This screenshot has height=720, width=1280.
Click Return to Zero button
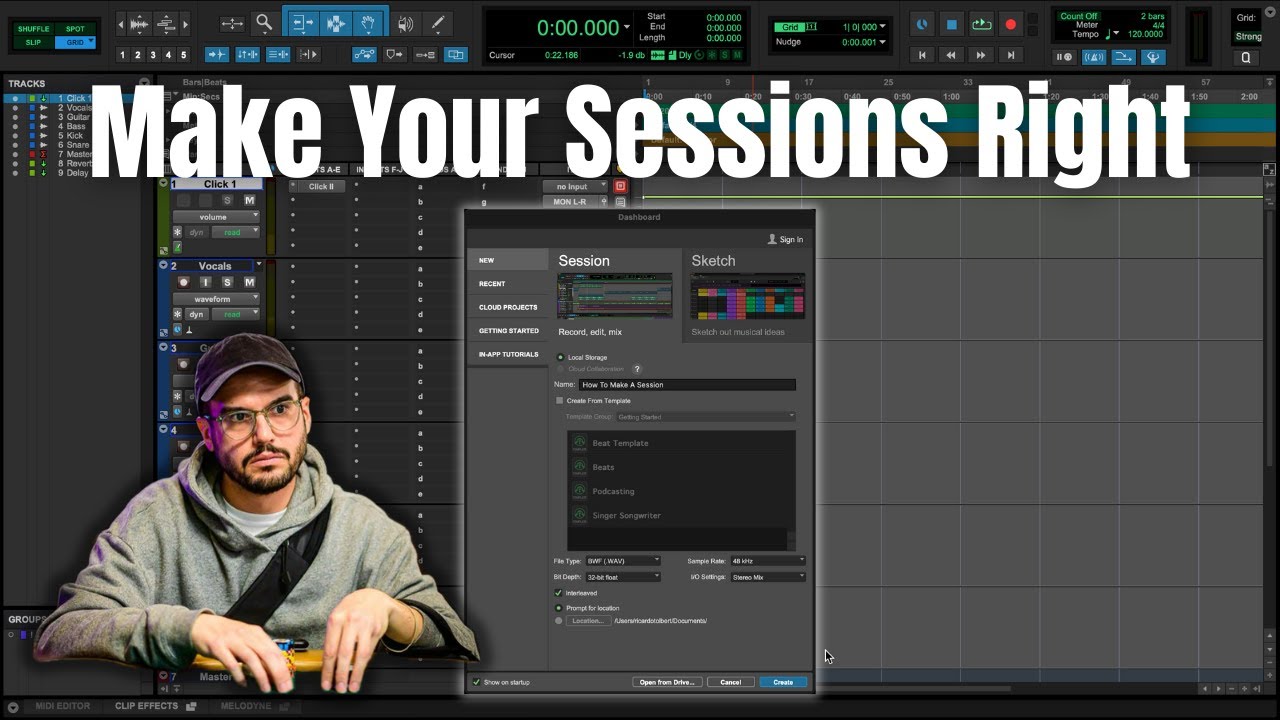(922, 55)
